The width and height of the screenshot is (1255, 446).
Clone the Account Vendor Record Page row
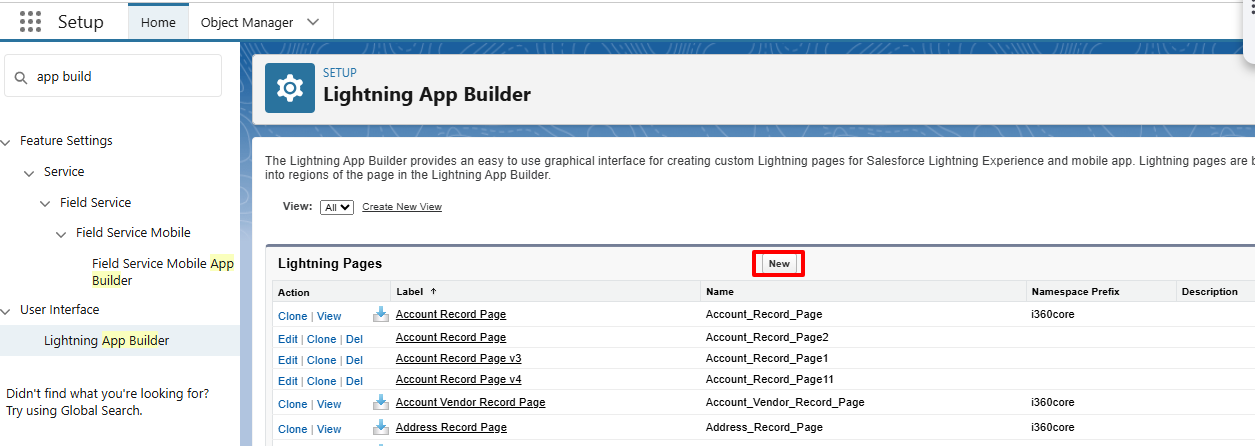pos(293,404)
